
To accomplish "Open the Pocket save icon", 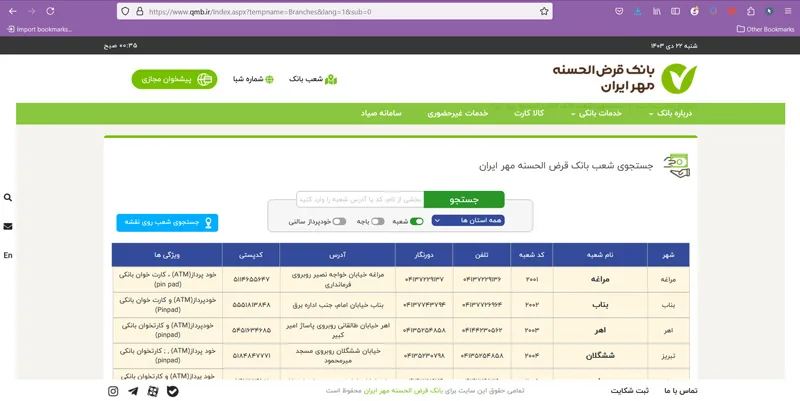I will point(619,11).
